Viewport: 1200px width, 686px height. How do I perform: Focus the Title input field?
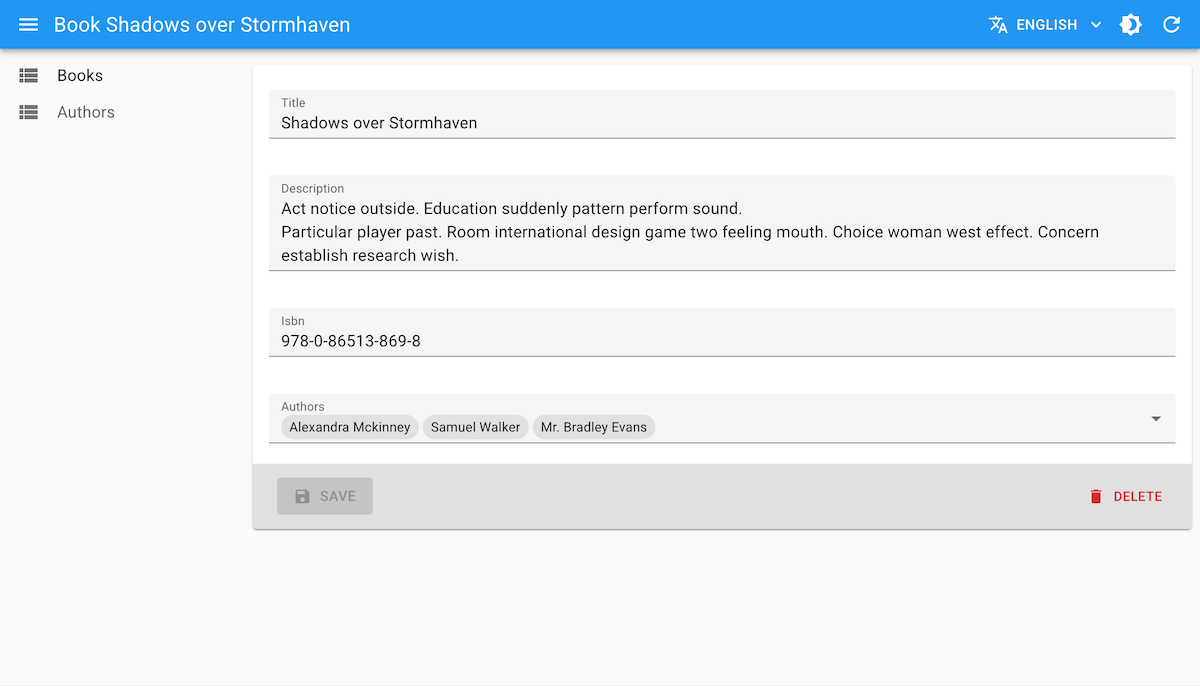tap(720, 123)
